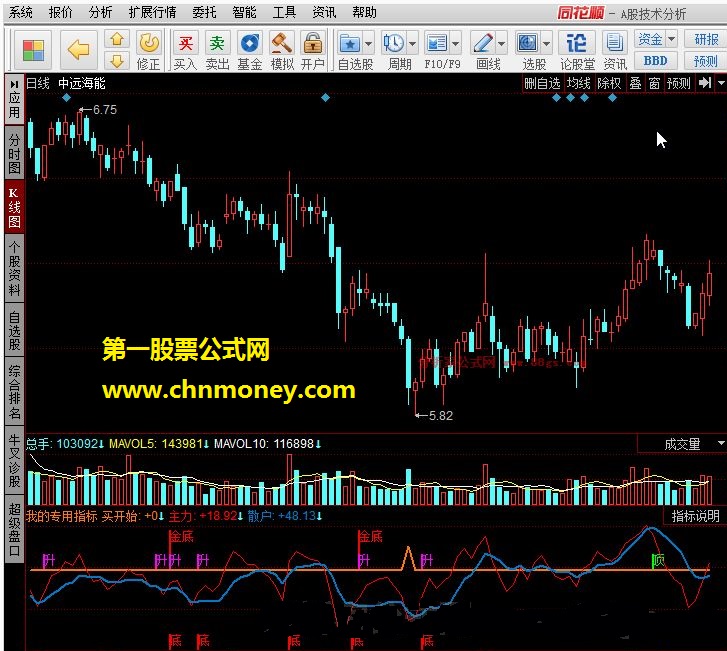Expand the 自选股 dropdown arrow
Viewport: 727px width, 651px height.
pyautogui.click(x=369, y=44)
